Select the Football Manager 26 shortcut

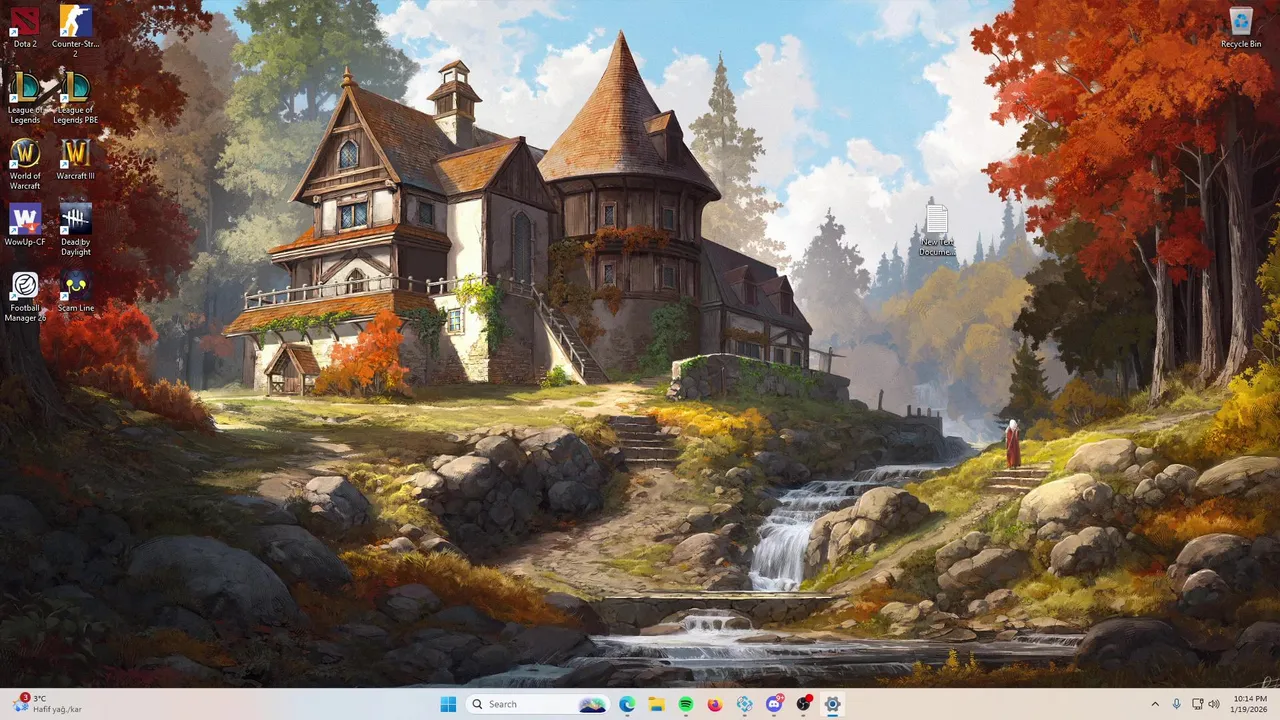pyautogui.click(x=25, y=295)
